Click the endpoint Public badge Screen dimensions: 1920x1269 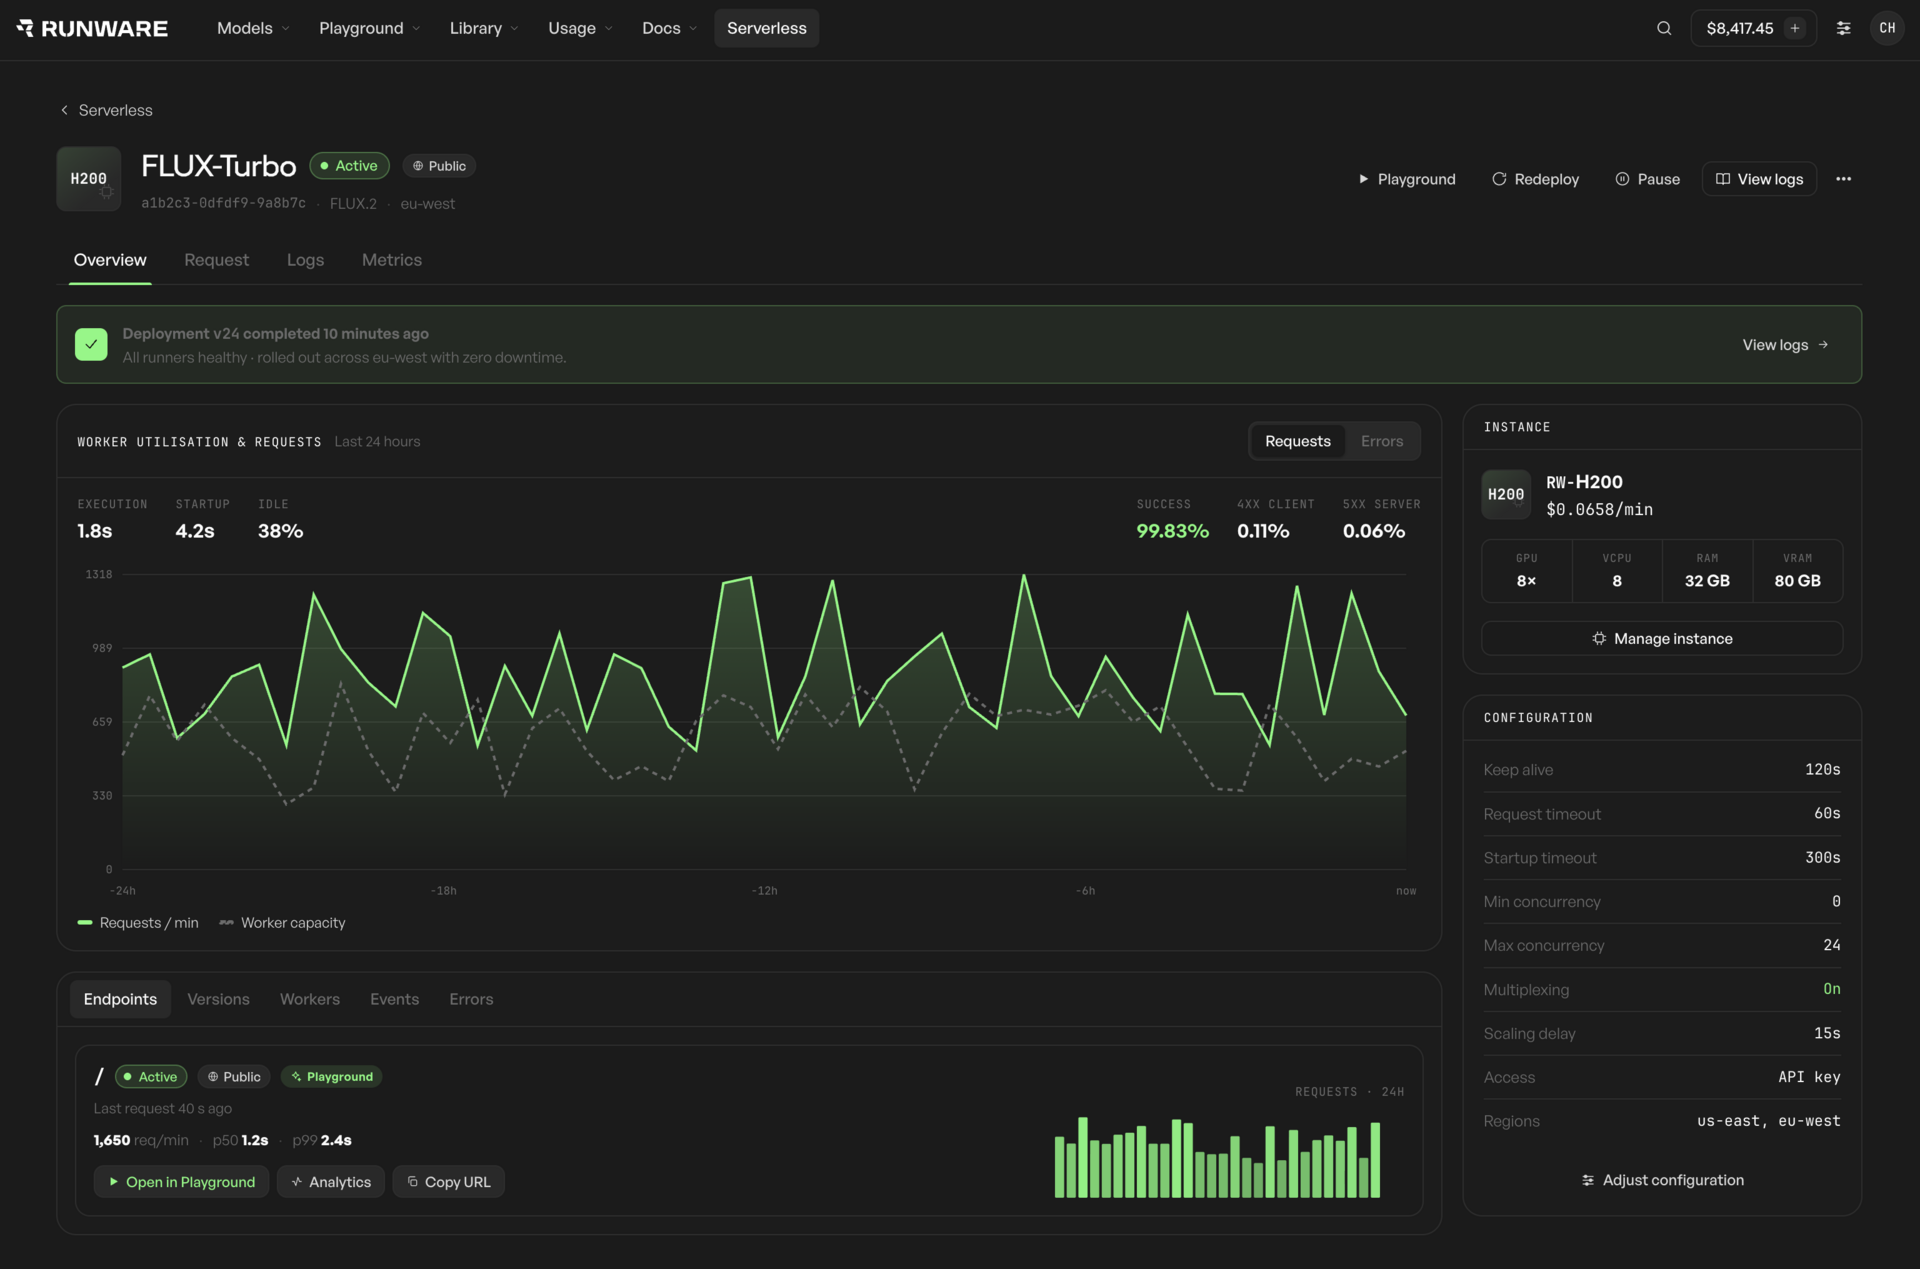point(234,1076)
